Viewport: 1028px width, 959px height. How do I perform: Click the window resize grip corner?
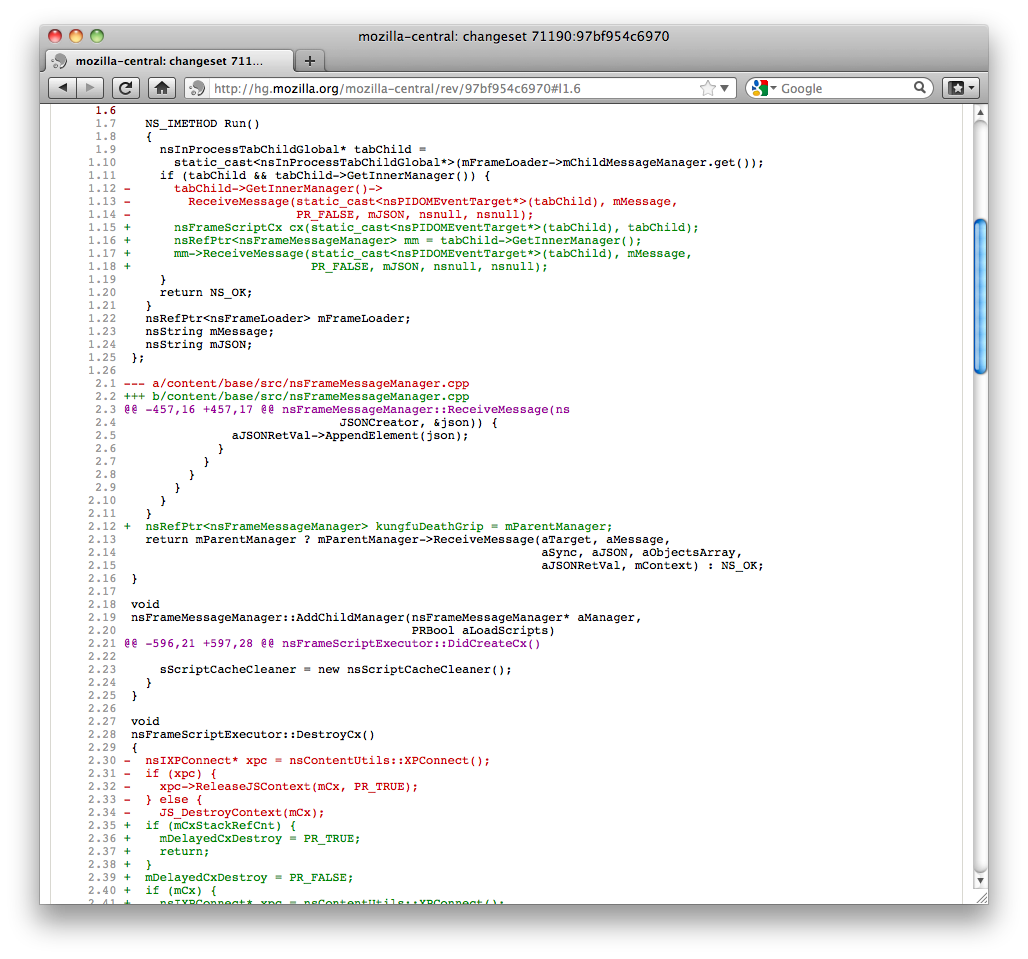coord(981,897)
